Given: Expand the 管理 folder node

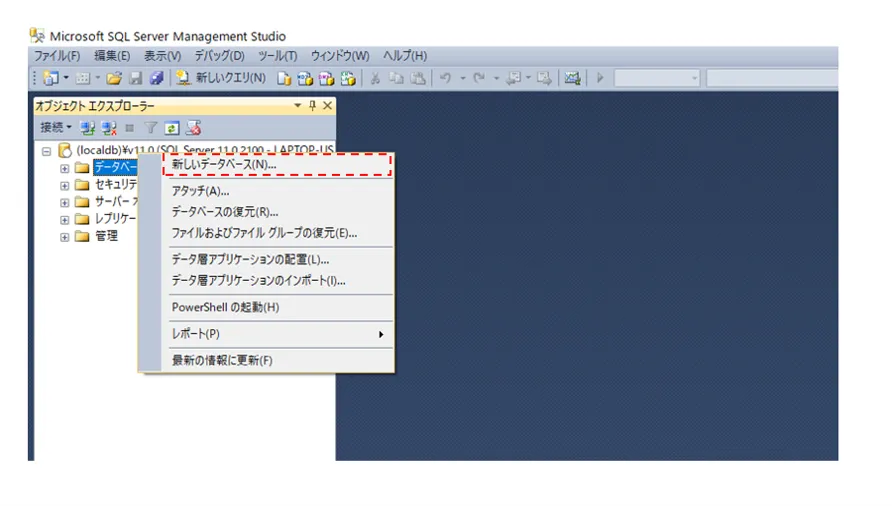Looking at the screenshot, I should 65,236.
